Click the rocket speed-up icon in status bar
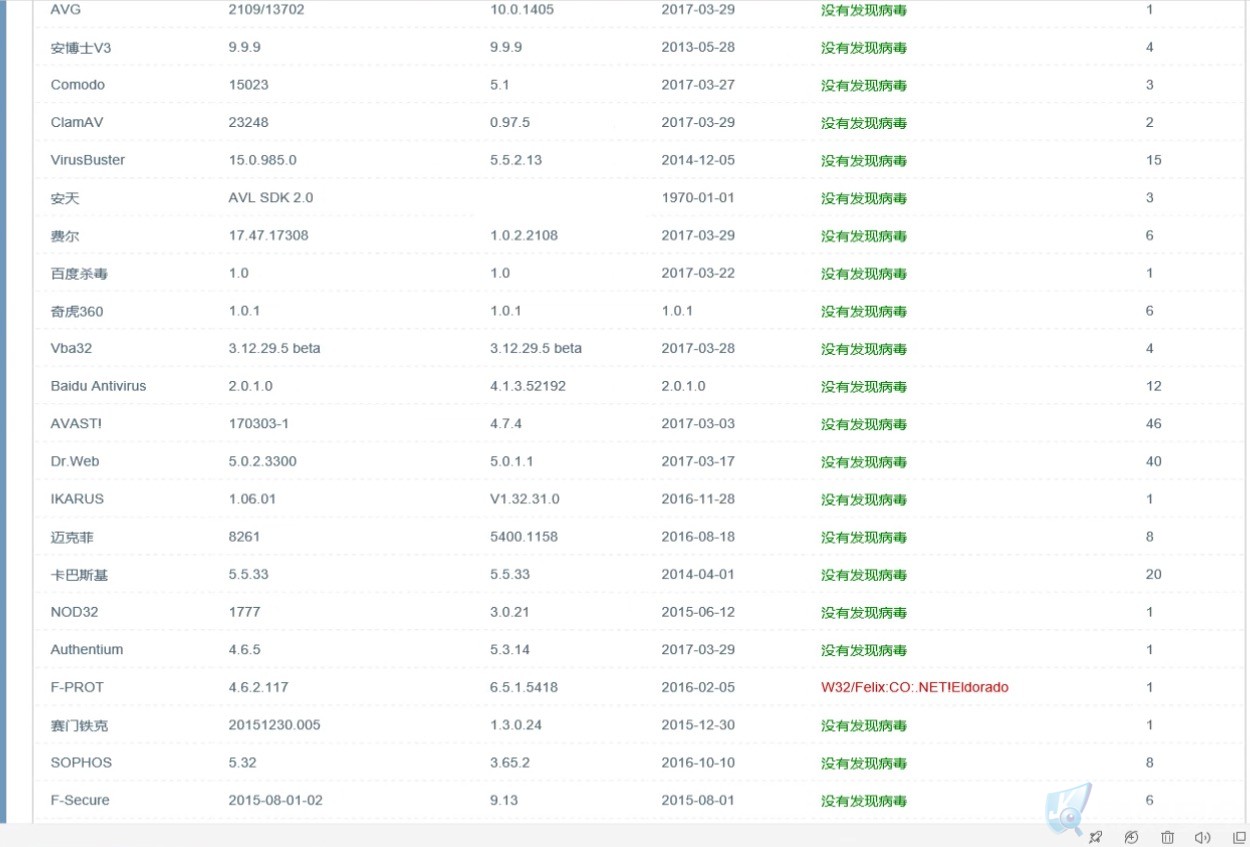Viewport: 1250px width, 847px height. click(x=1095, y=837)
